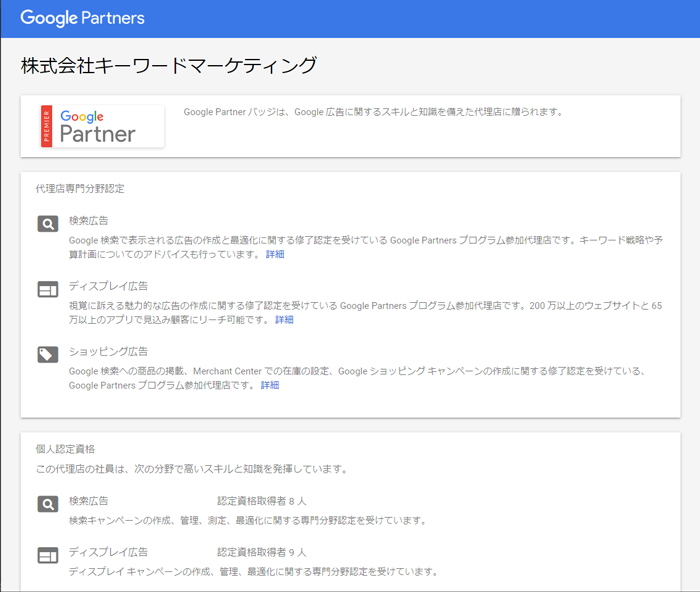Click the text 認定資格取得者 9 人

click(262, 553)
